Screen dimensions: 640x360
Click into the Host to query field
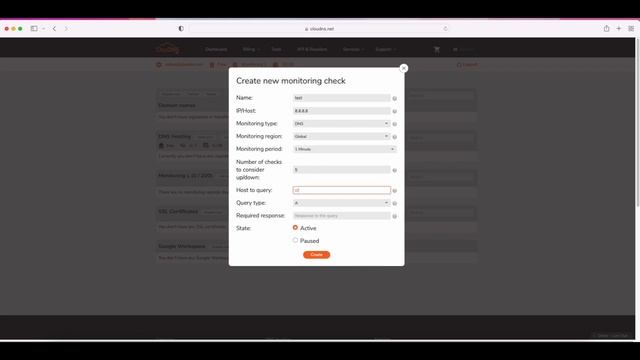(341, 190)
